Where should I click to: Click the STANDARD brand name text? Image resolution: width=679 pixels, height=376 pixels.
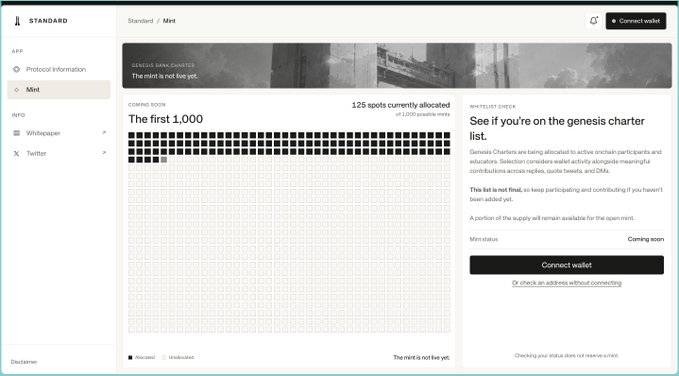(48, 21)
